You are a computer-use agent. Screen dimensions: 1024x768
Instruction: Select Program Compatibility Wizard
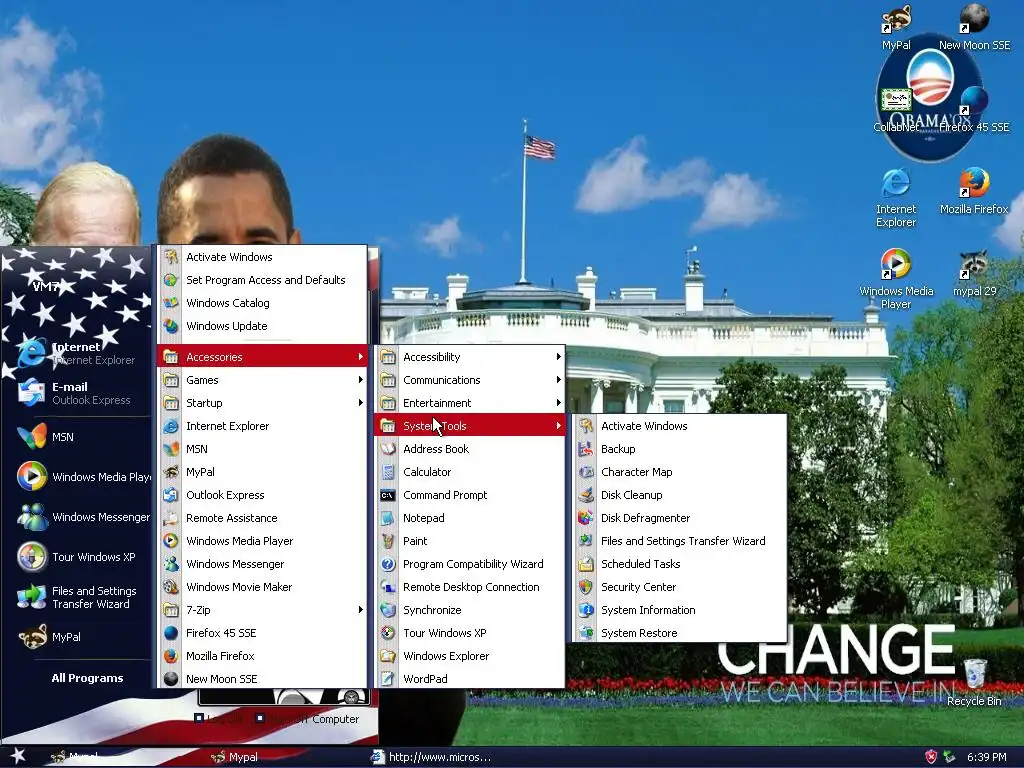coord(470,564)
